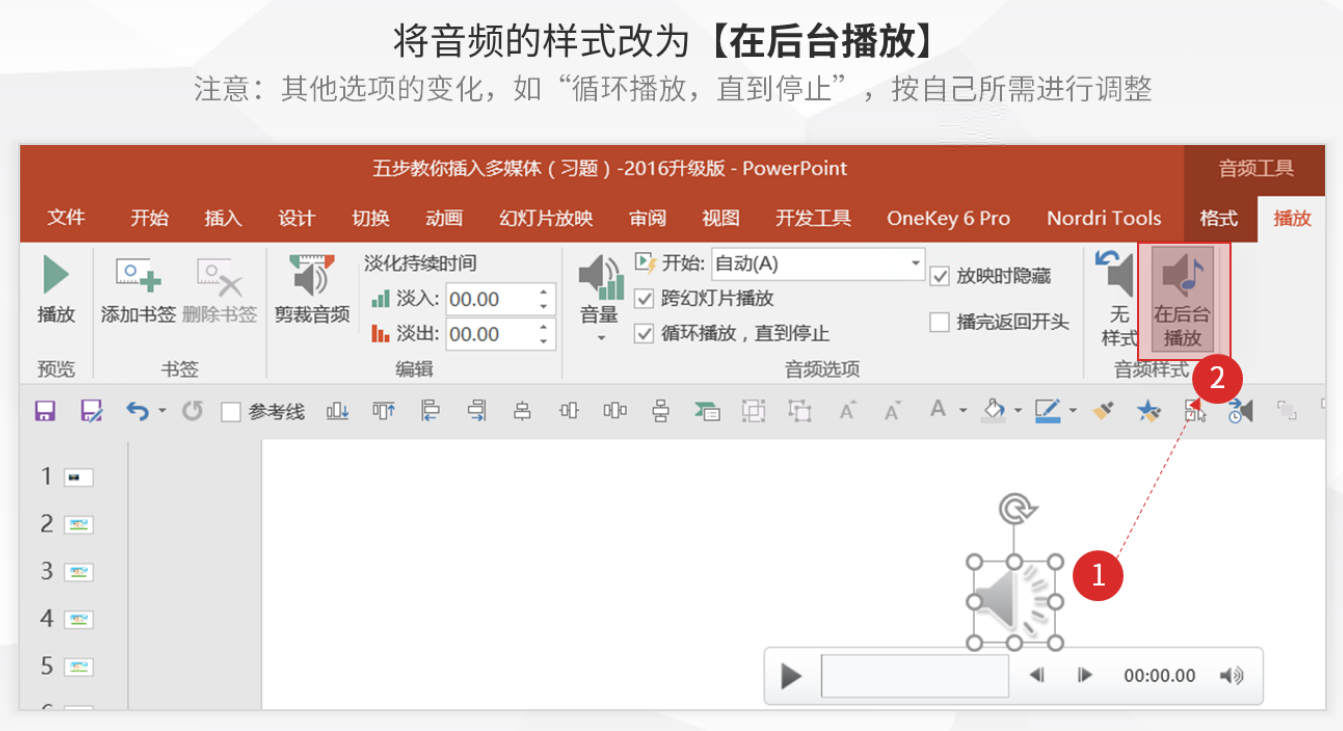Click the Save As icon with pencil
Viewport: 1343px width, 731px height.
[x=91, y=410]
